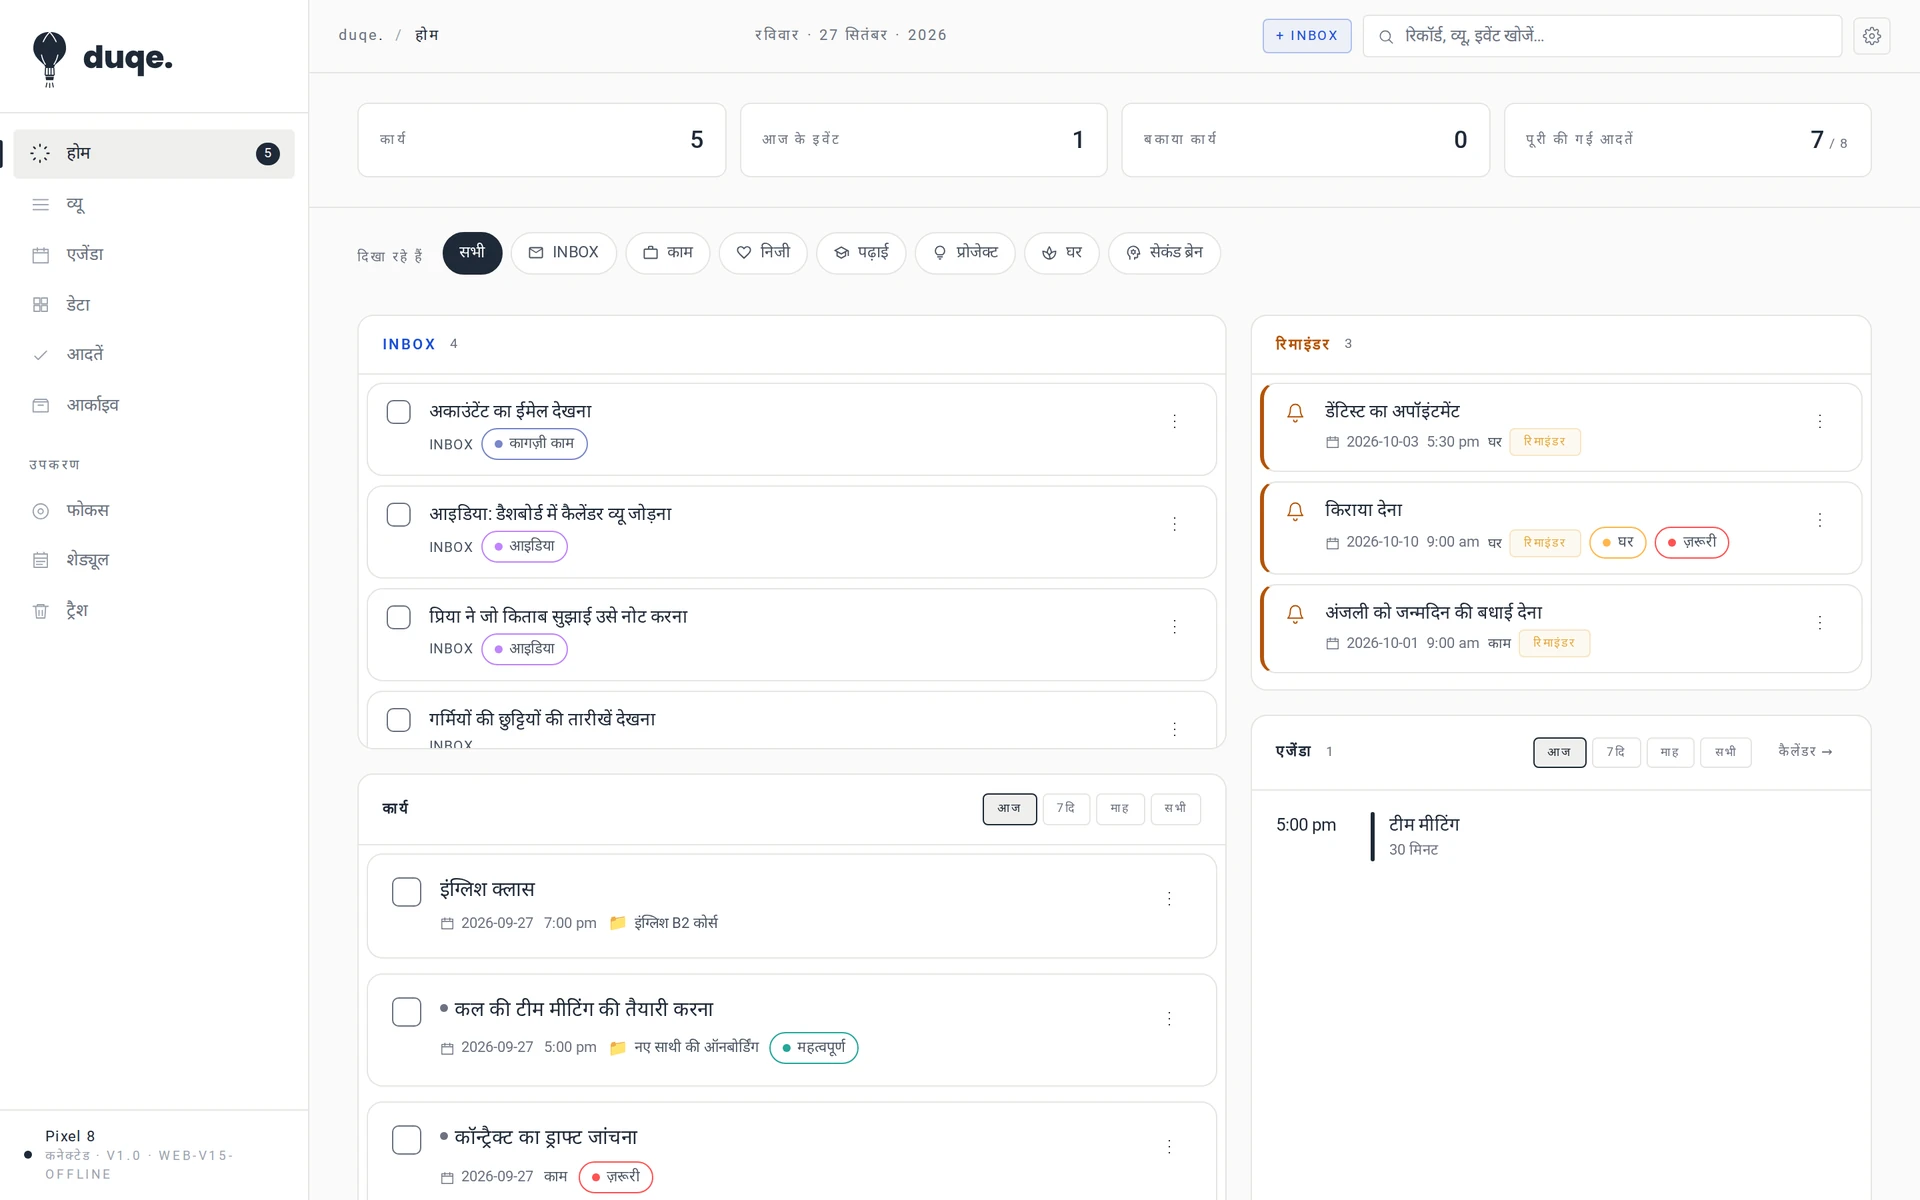Check कल की टीम मीटिंग की तैयारी
This screenshot has width=1920, height=1200.
(x=406, y=1012)
